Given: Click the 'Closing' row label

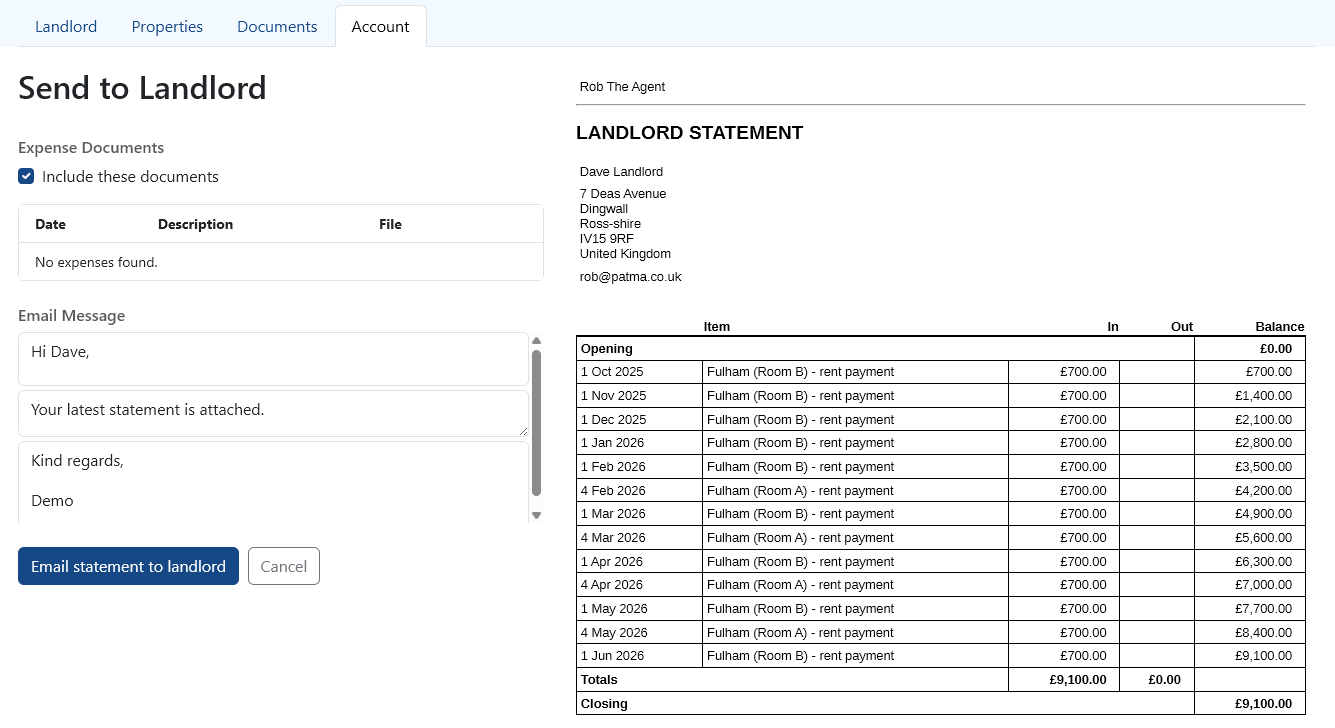Looking at the screenshot, I should (605, 704).
